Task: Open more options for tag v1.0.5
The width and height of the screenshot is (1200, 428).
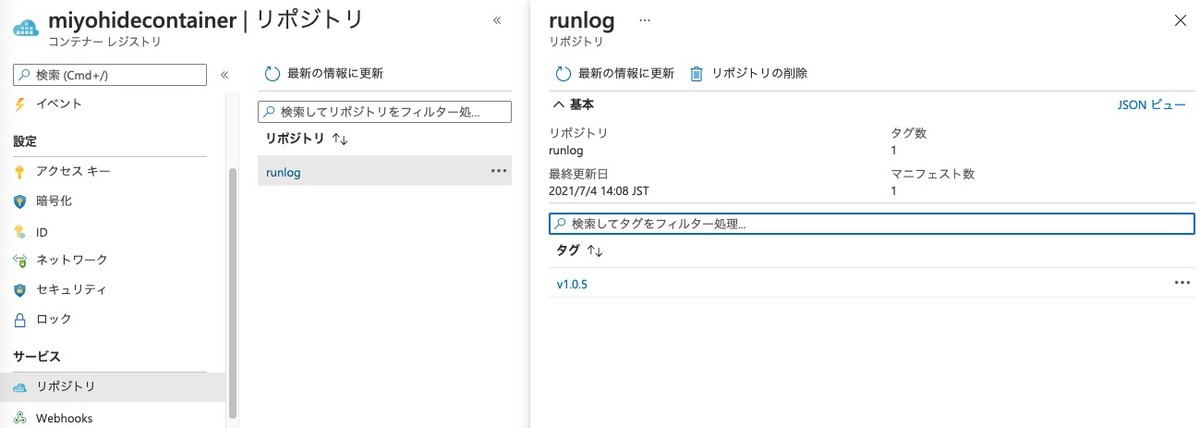Action: pyautogui.click(x=1182, y=284)
